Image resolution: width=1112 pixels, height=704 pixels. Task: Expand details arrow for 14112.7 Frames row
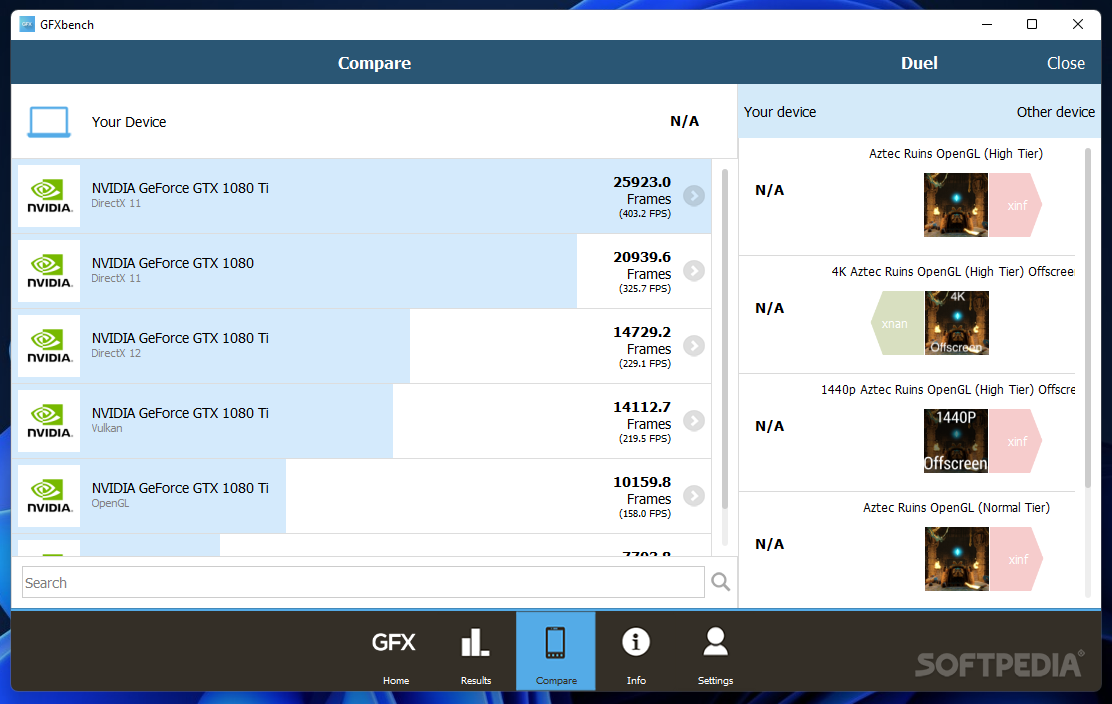[694, 421]
